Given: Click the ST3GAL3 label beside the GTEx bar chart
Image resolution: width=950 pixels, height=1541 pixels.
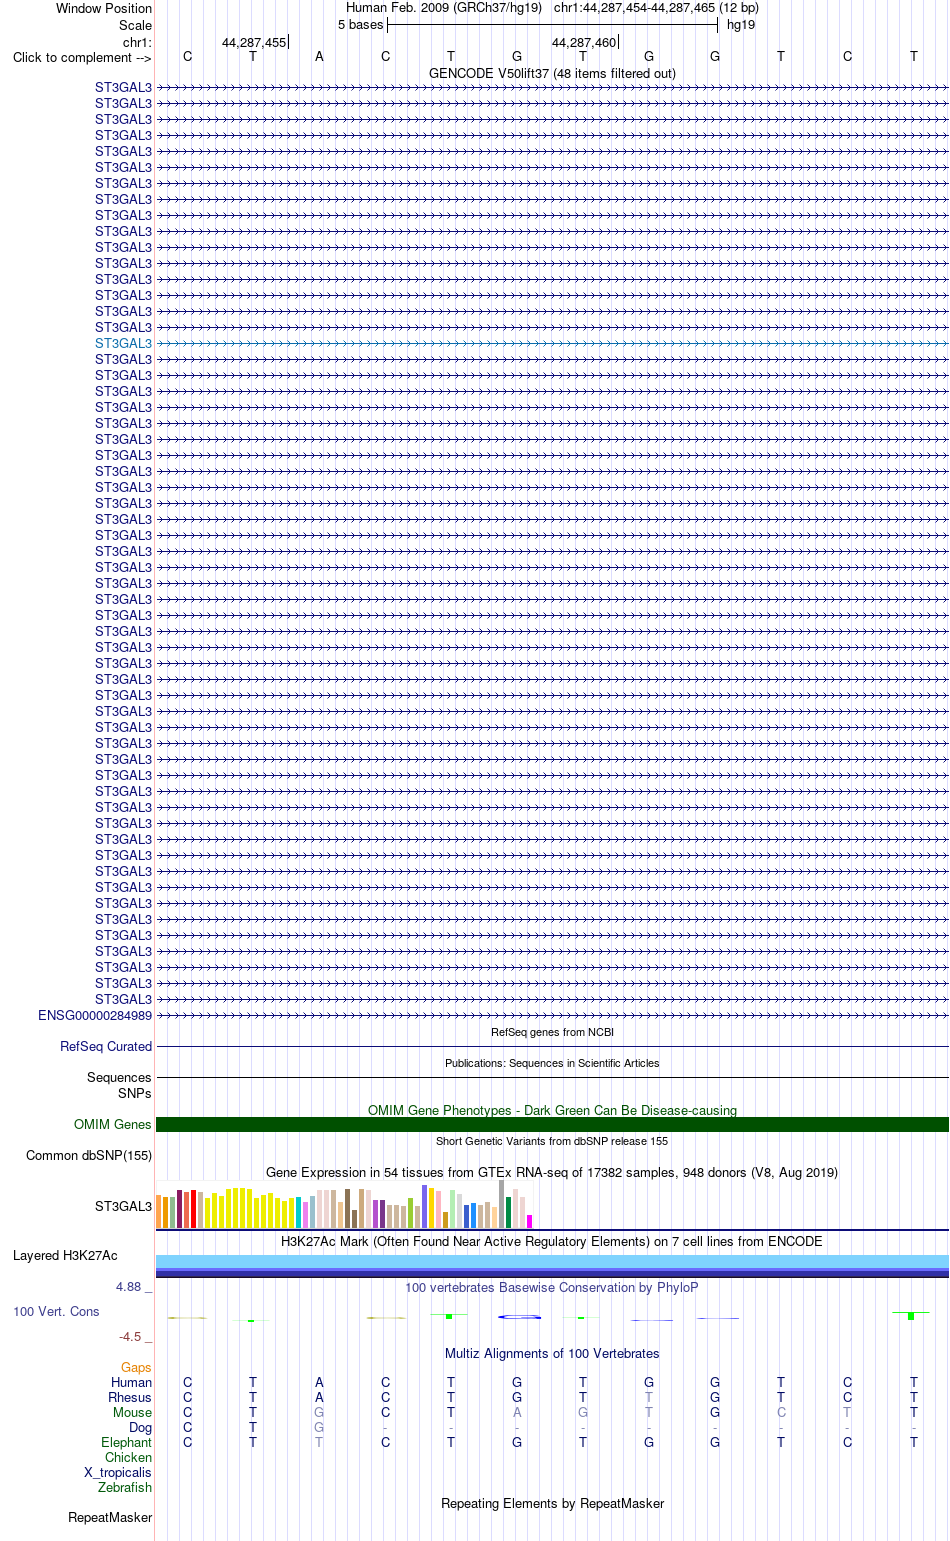Looking at the screenshot, I should [124, 1206].
